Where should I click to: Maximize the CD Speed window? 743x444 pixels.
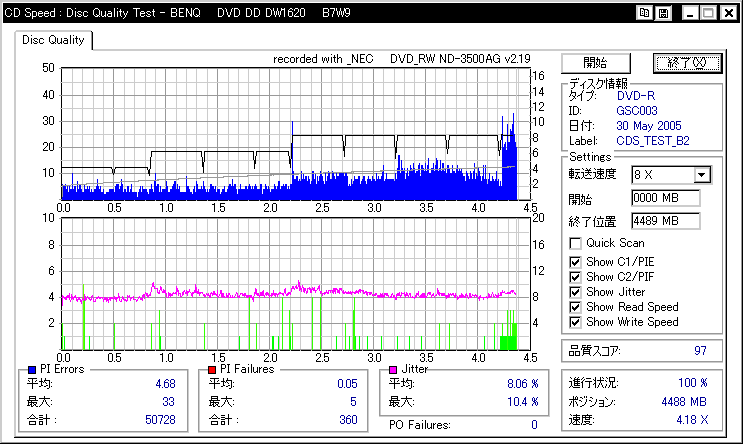pos(709,13)
